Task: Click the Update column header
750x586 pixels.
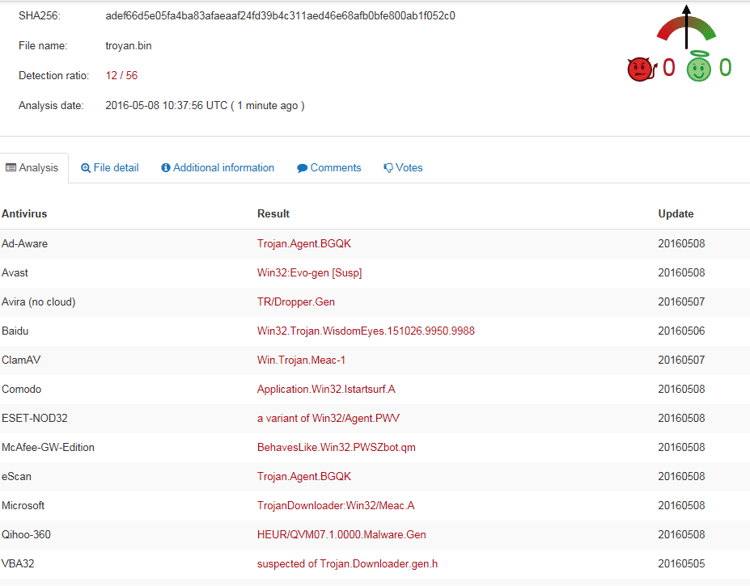Action: click(x=675, y=214)
